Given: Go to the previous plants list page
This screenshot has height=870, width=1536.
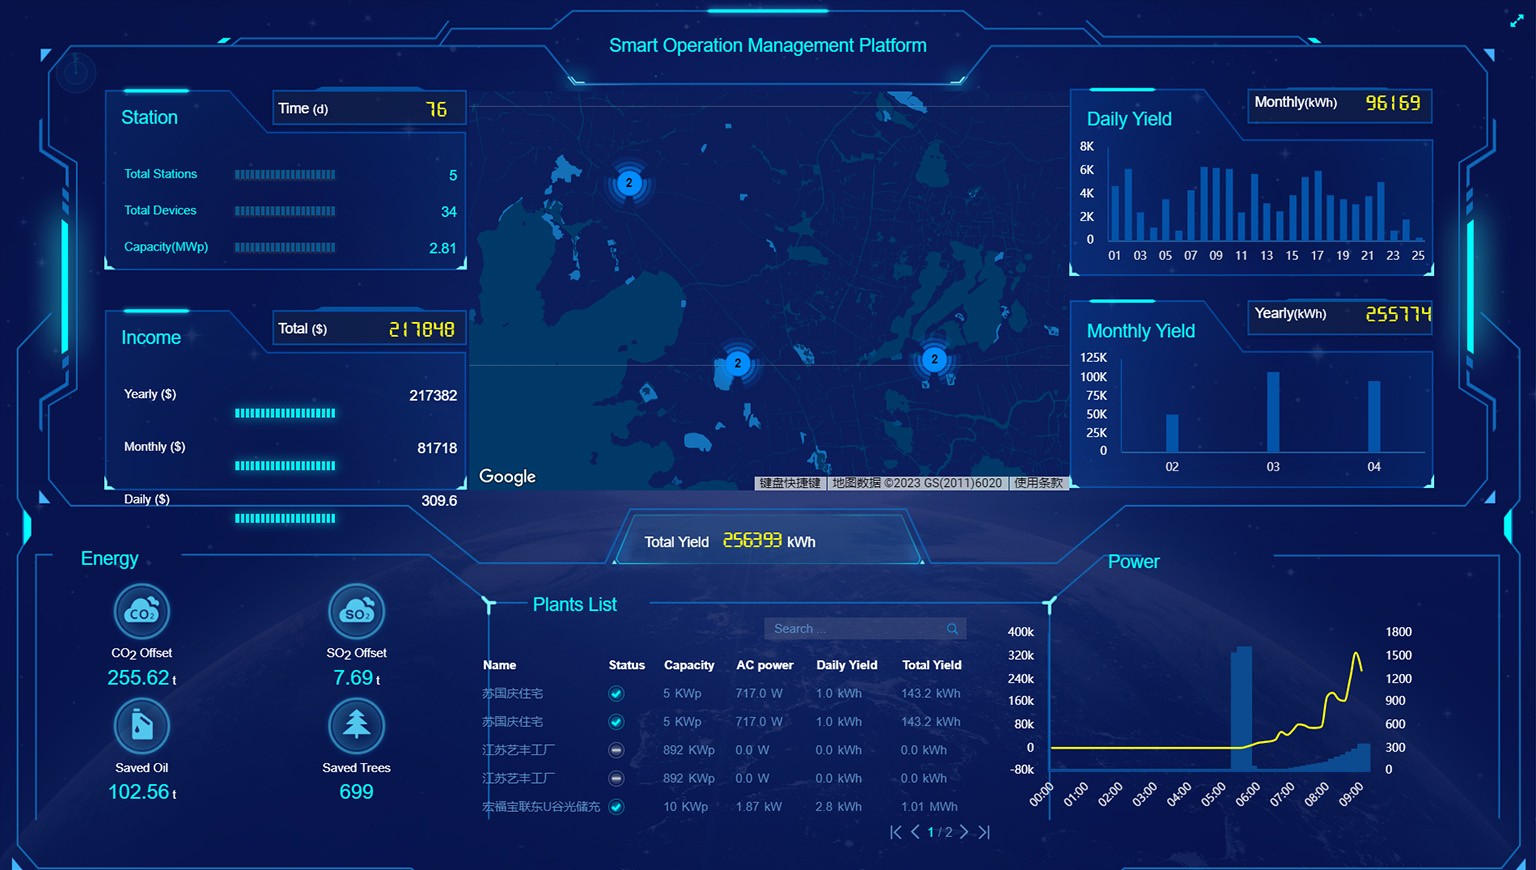Looking at the screenshot, I should point(915,832).
